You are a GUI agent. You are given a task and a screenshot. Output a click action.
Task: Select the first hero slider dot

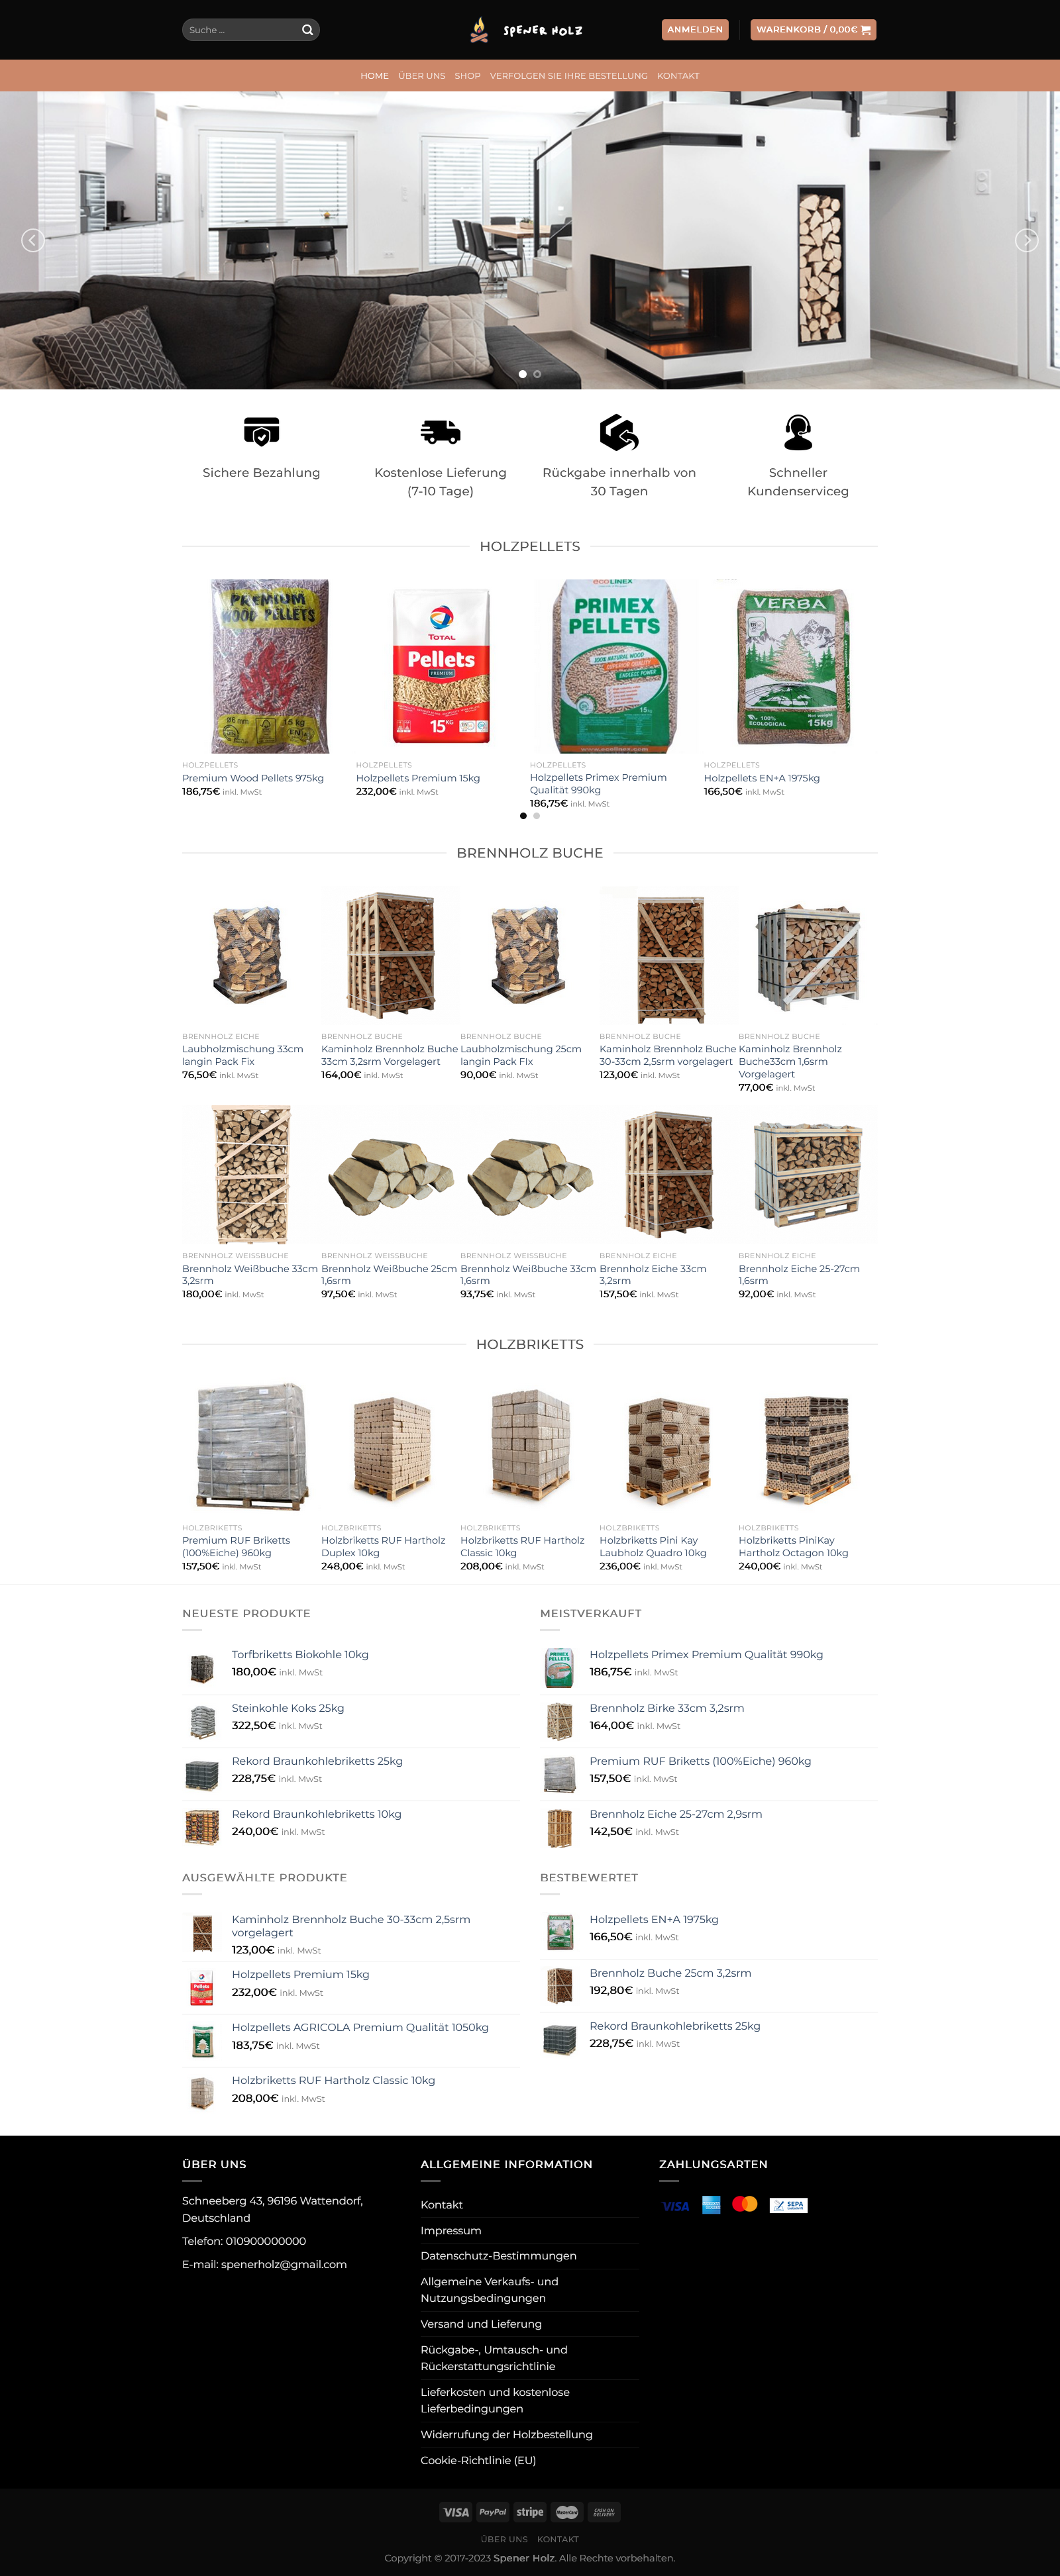pos(522,374)
